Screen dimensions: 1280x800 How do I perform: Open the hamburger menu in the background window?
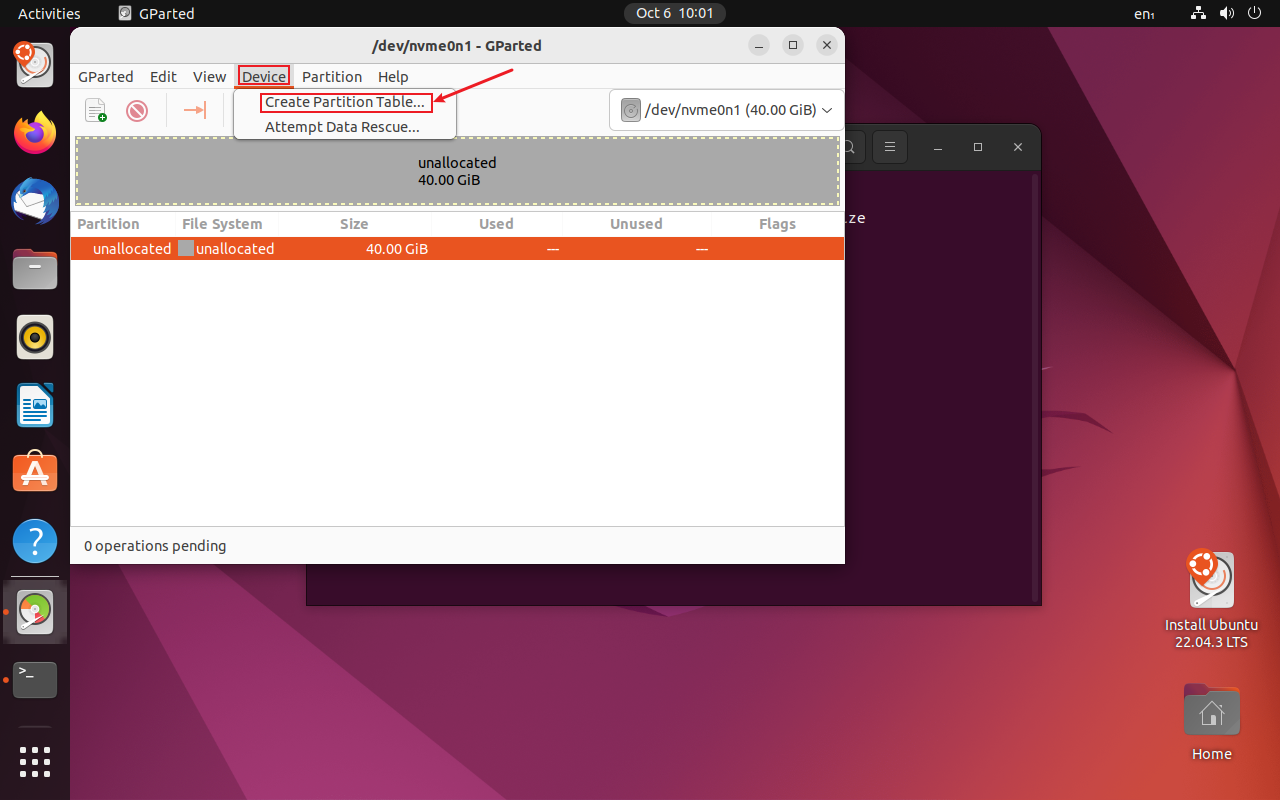(x=890, y=147)
